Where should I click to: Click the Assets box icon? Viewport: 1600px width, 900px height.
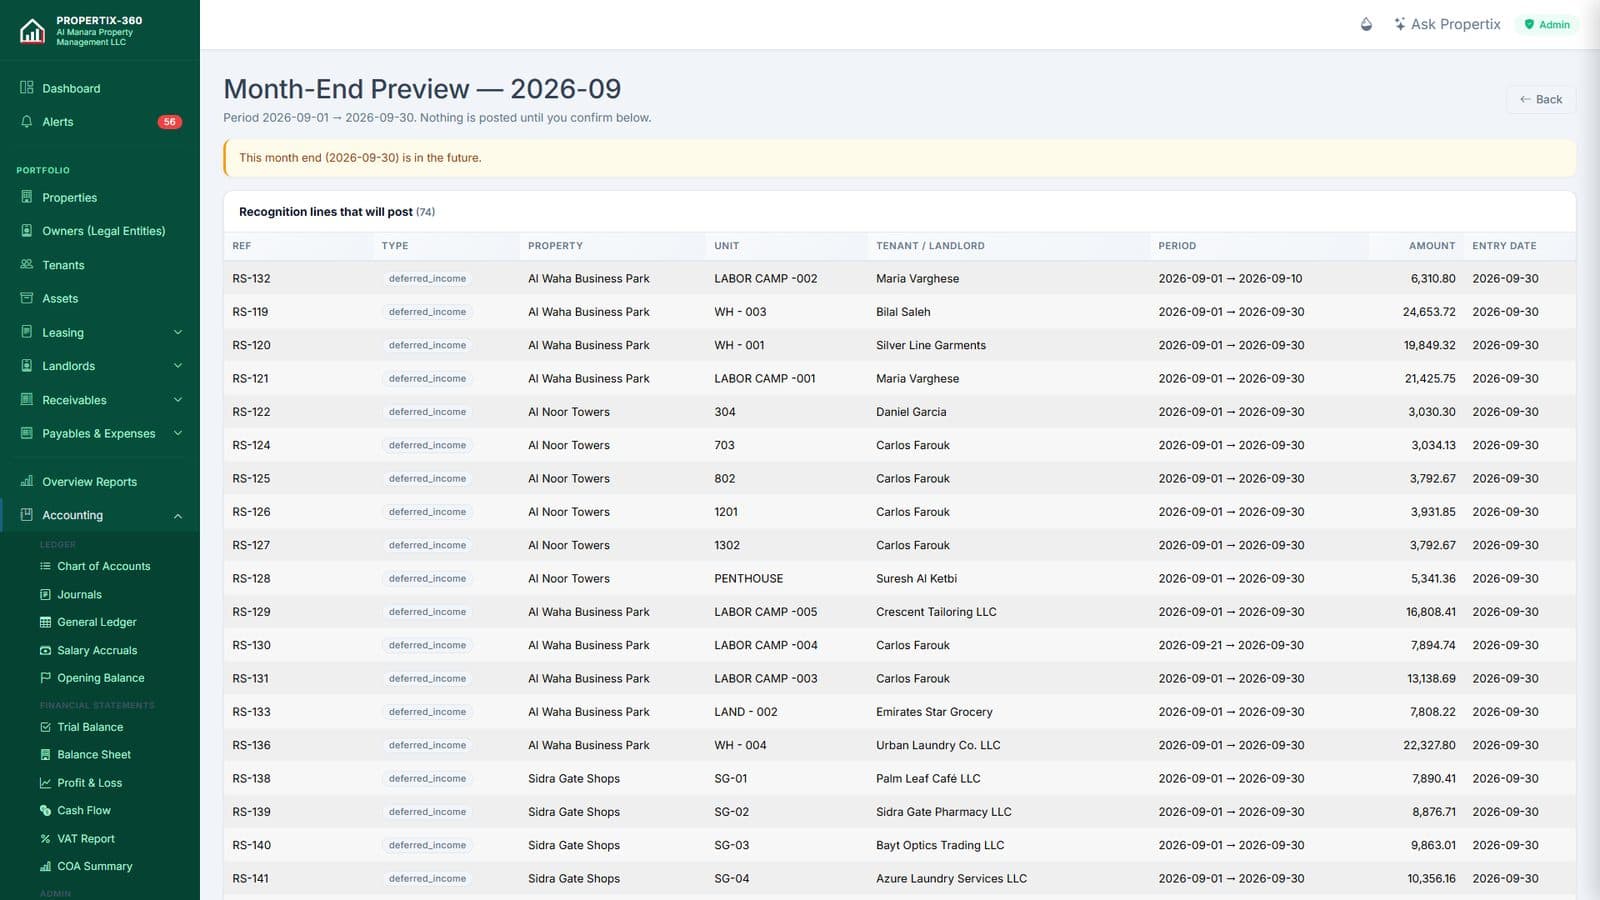click(27, 298)
